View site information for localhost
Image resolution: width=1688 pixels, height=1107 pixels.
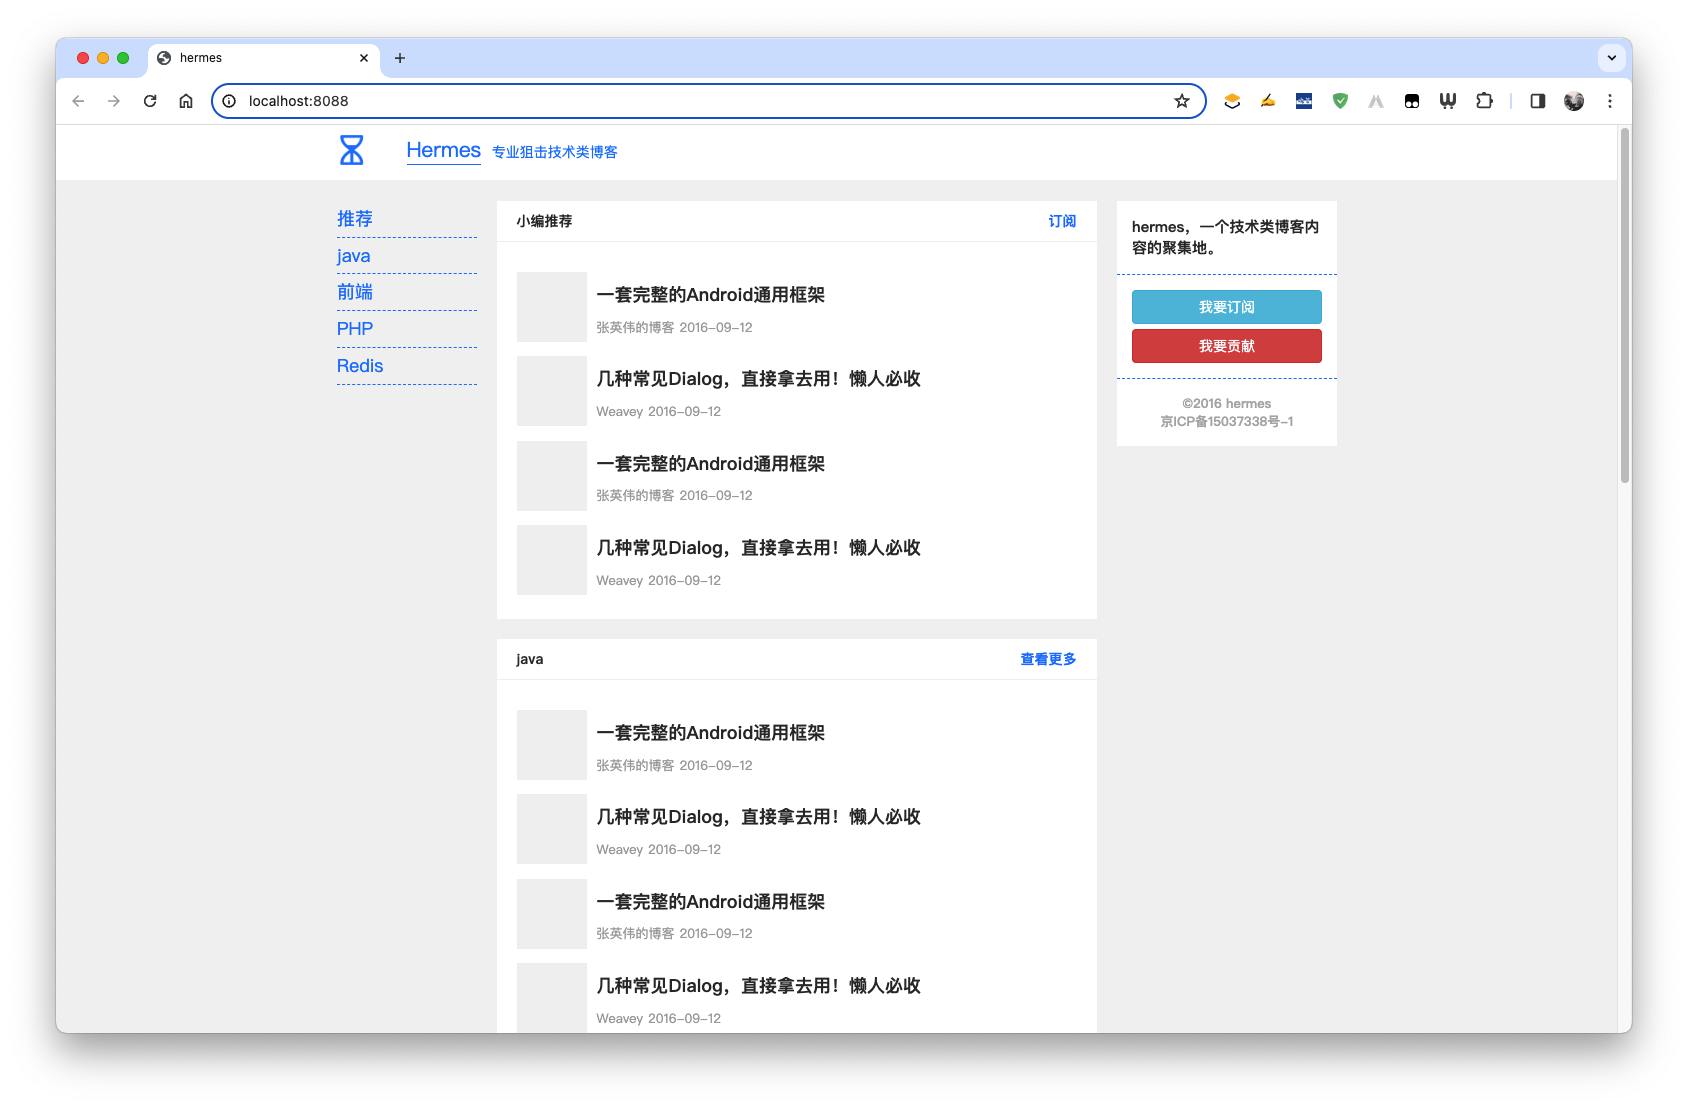pos(229,101)
